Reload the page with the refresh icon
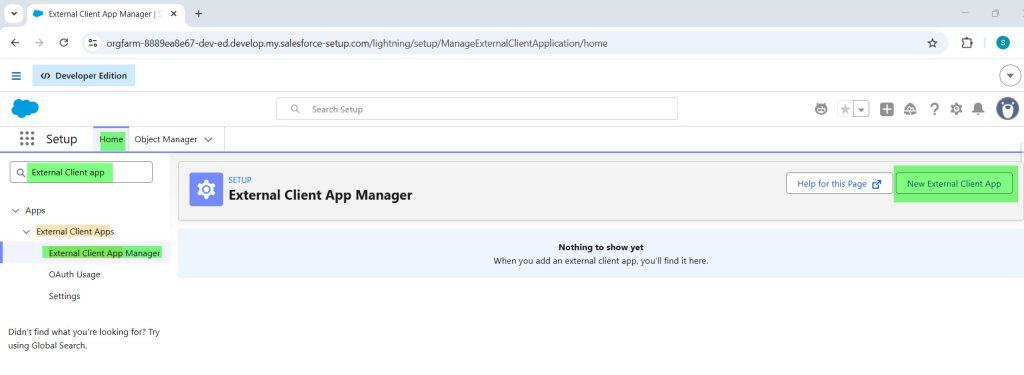Image resolution: width=1024 pixels, height=375 pixels. pyautogui.click(x=64, y=43)
